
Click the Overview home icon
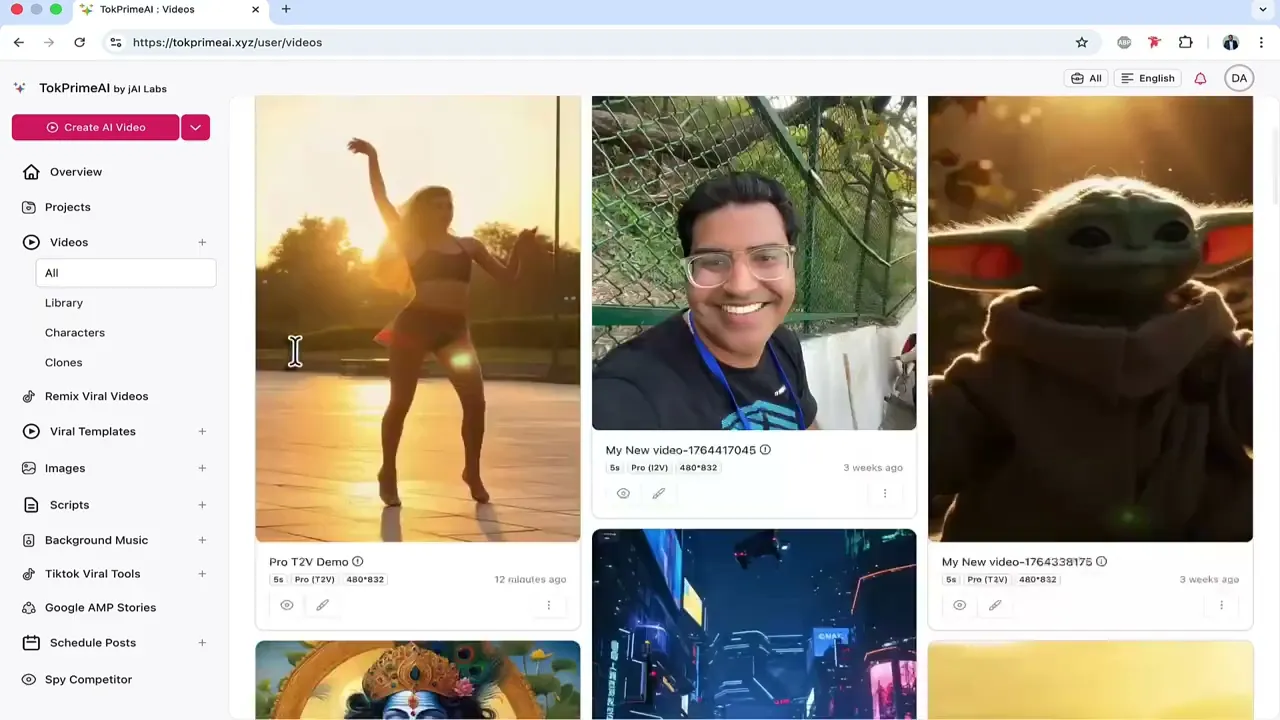point(31,172)
